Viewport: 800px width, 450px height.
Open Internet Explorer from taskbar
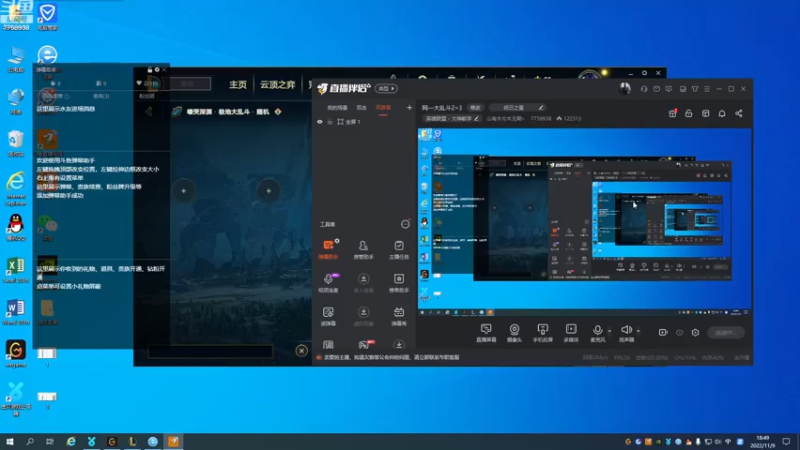tap(71, 442)
